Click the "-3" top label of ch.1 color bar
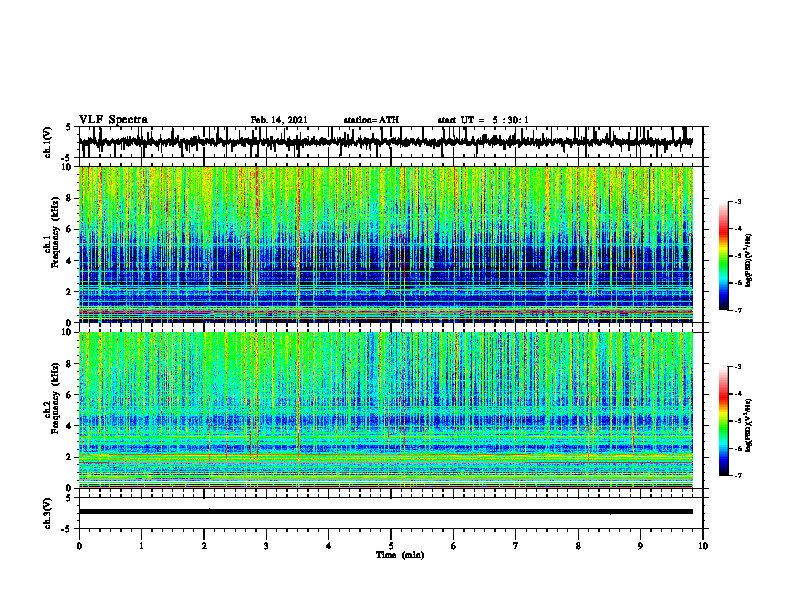The image size is (792, 612). coord(738,202)
